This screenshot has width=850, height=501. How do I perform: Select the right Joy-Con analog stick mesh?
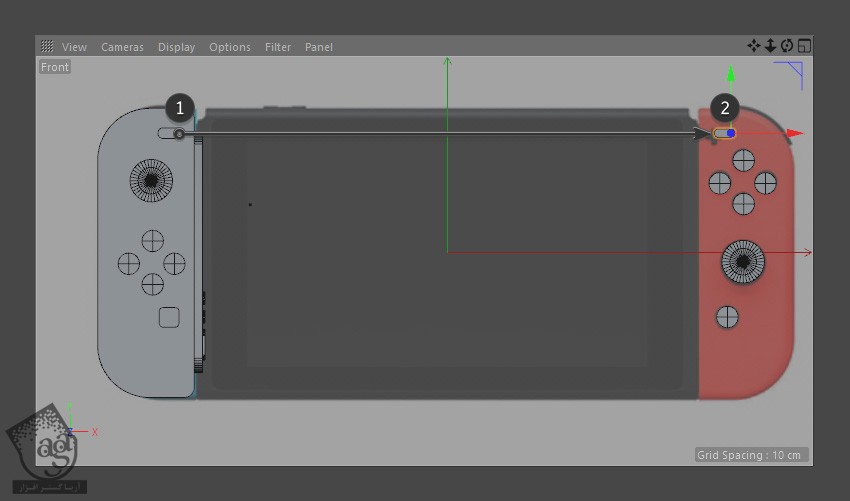point(743,262)
